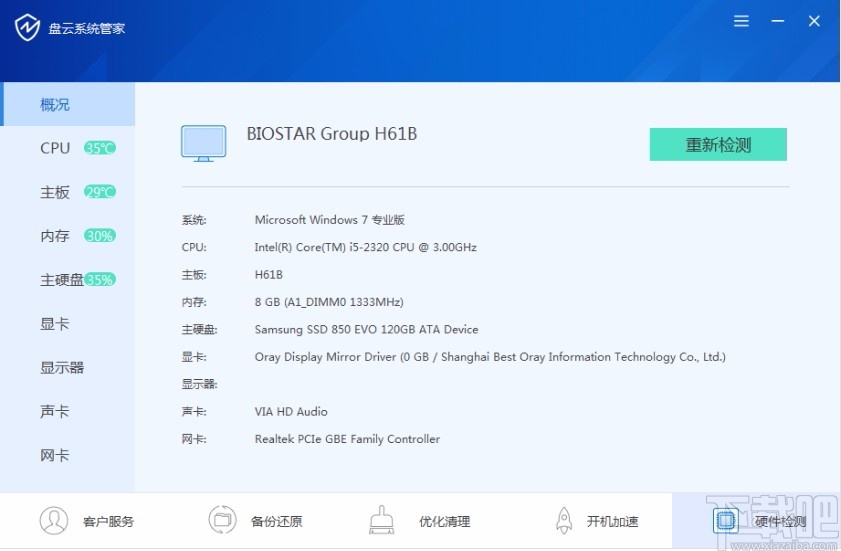Click the 硬件检测 chip icon
The width and height of the screenshot is (841, 551).
[x=726, y=520]
